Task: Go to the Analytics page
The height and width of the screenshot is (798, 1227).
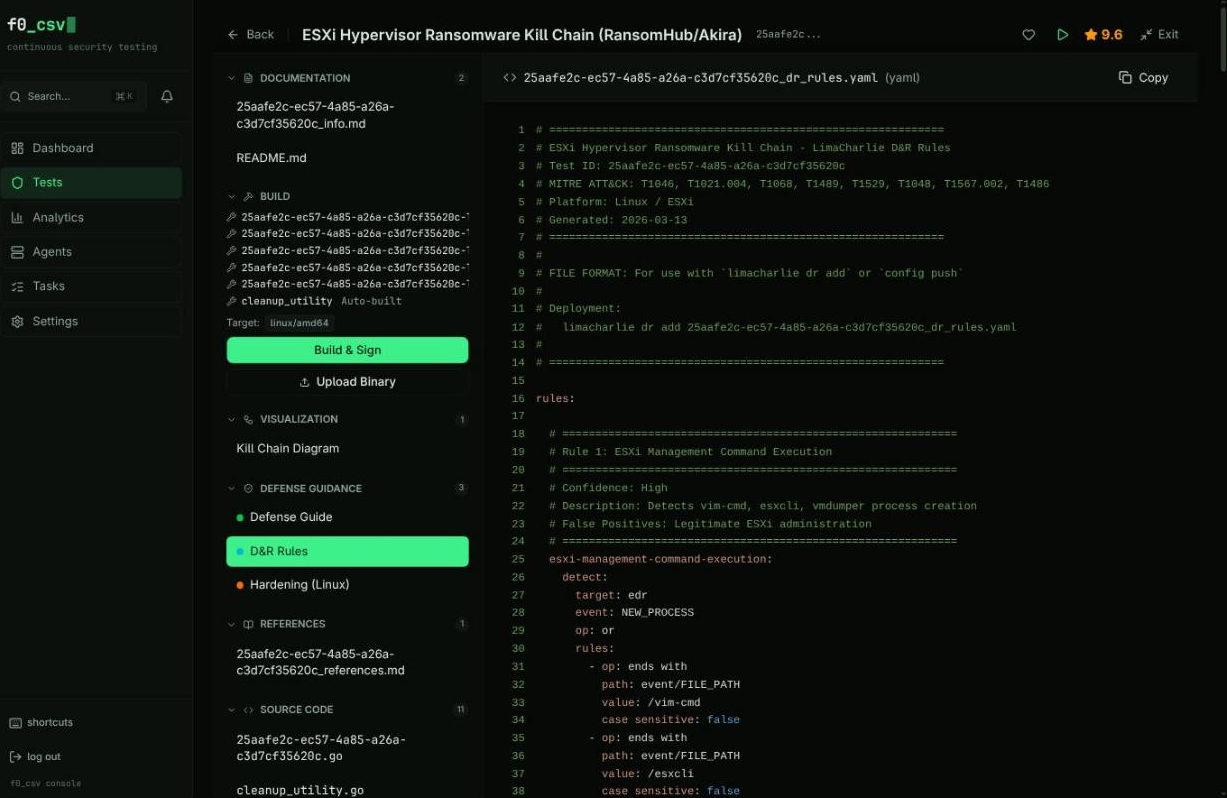Action: point(92,217)
